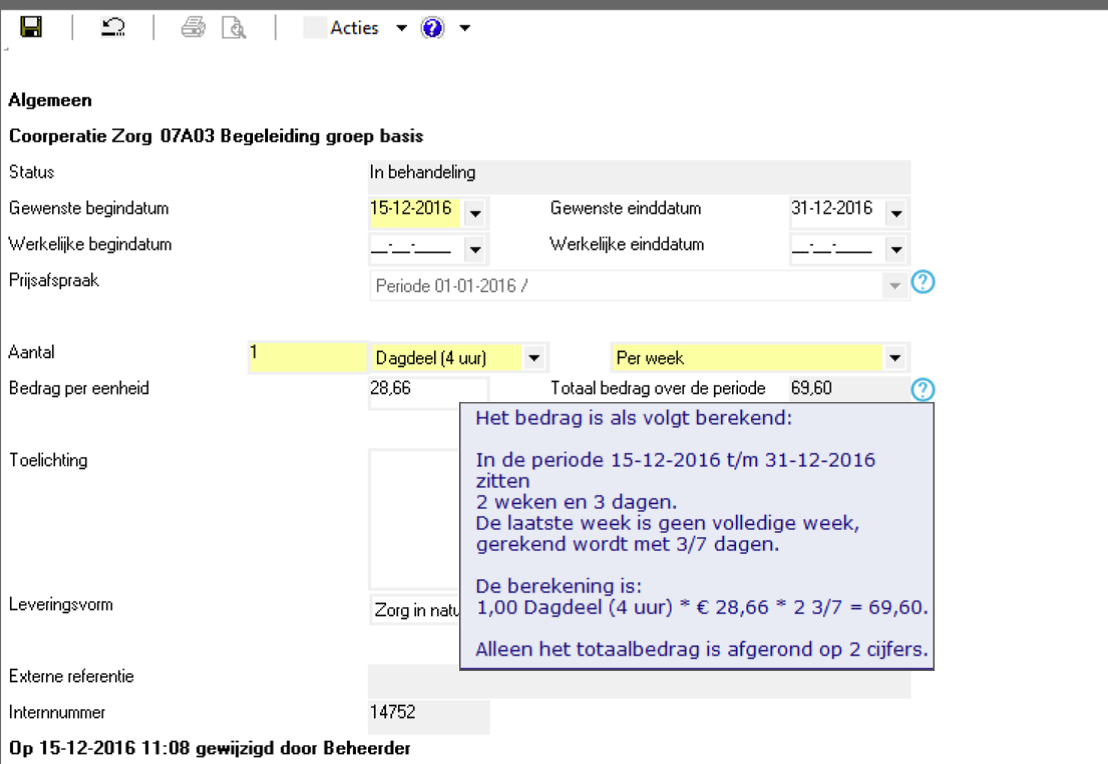This screenshot has height=764, width=1108.
Task: Click the Print preview icon
Action: tap(234, 28)
